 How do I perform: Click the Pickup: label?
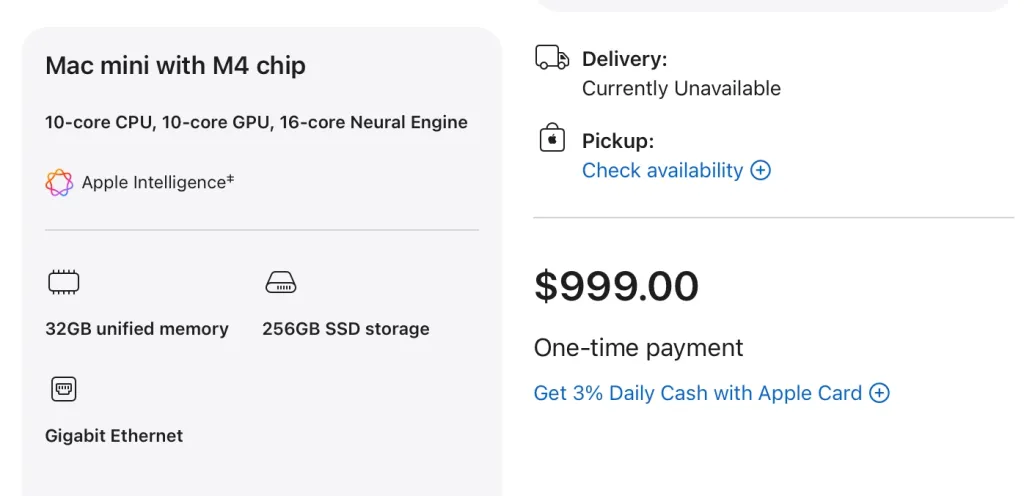[x=617, y=141]
